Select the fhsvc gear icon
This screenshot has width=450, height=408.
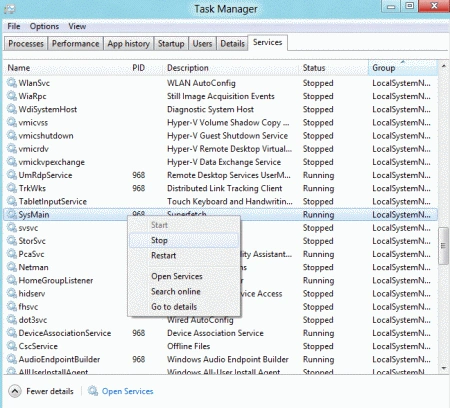click(x=12, y=307)
